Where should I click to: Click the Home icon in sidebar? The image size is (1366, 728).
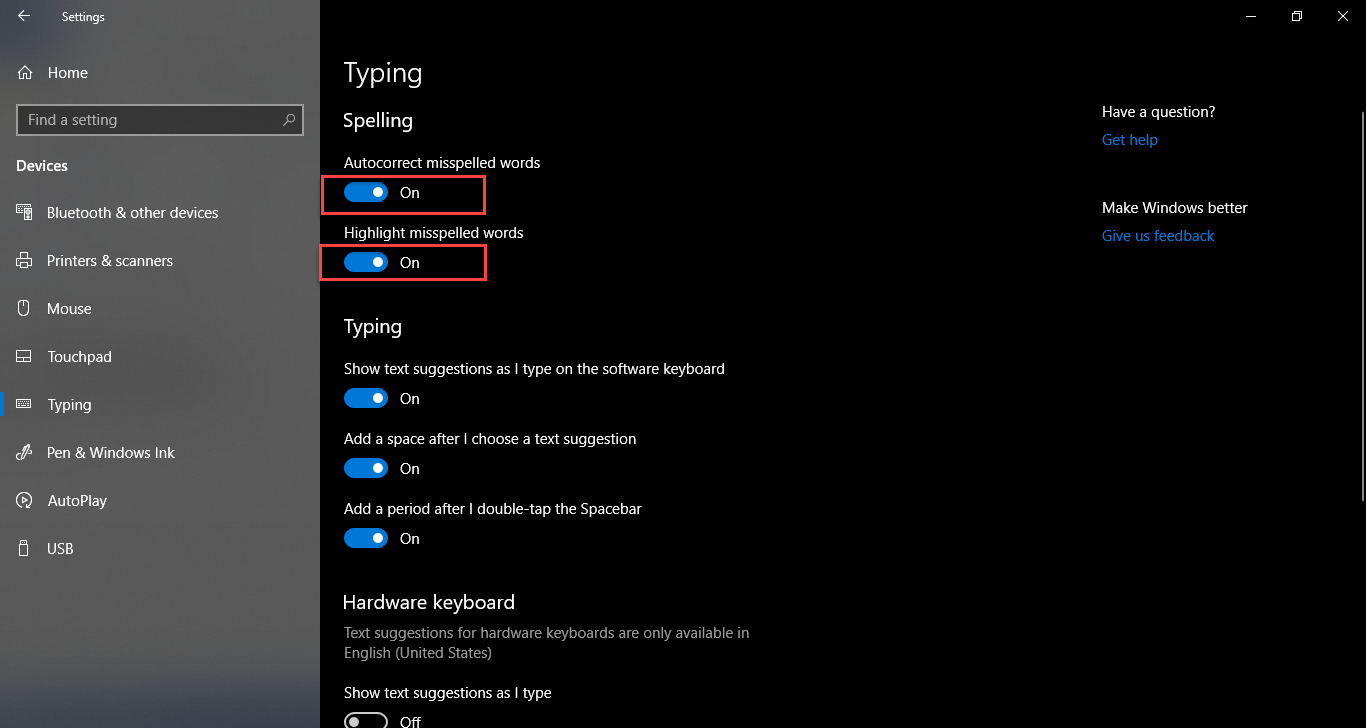coord(25,73)
